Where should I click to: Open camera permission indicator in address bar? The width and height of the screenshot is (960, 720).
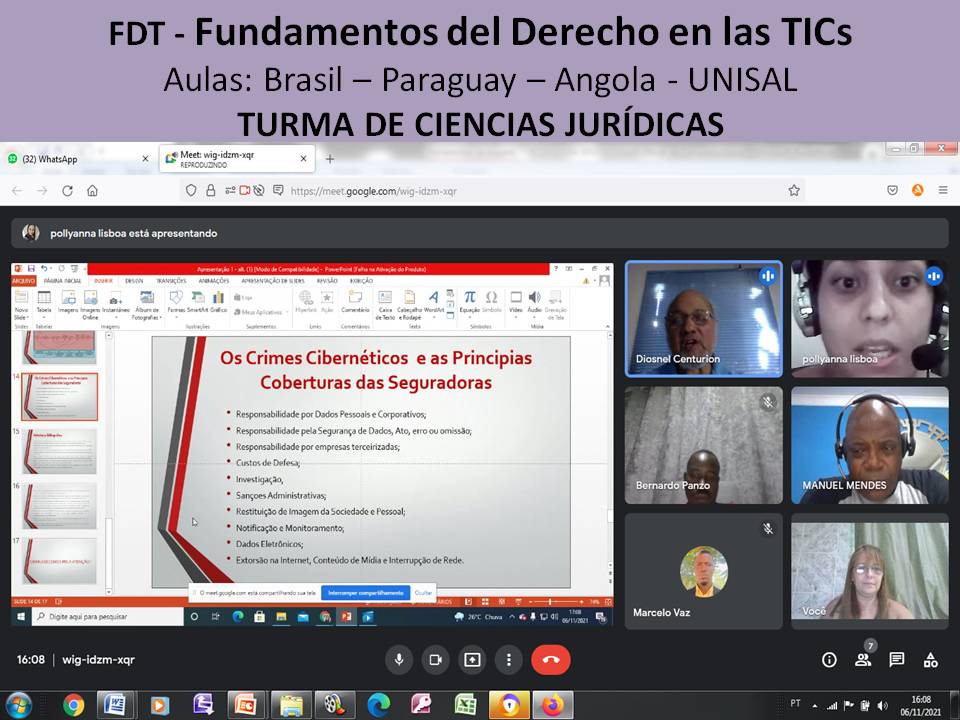(245, 190)
